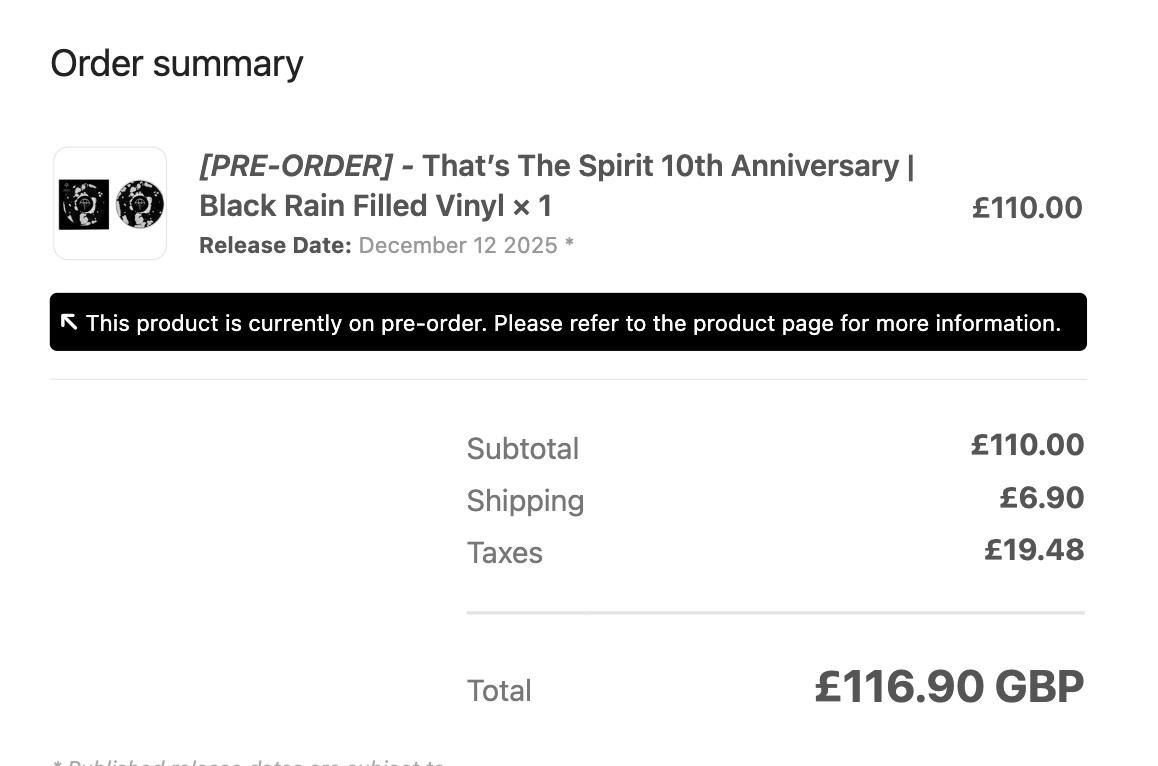The image size is (1158, 766).
Task: Click the total £116.90 GBP amount
Action: pyautogui.click(x=949, y=686)
